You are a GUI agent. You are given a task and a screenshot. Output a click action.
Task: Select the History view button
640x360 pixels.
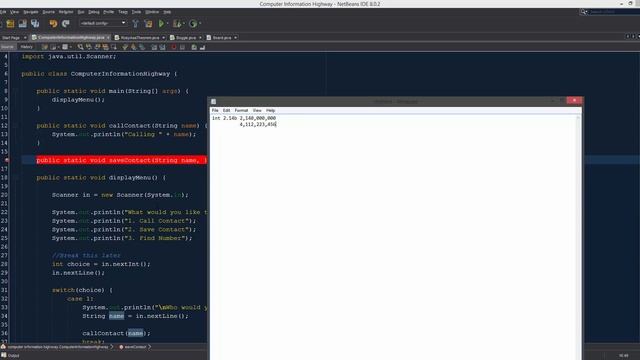[27, 47]
